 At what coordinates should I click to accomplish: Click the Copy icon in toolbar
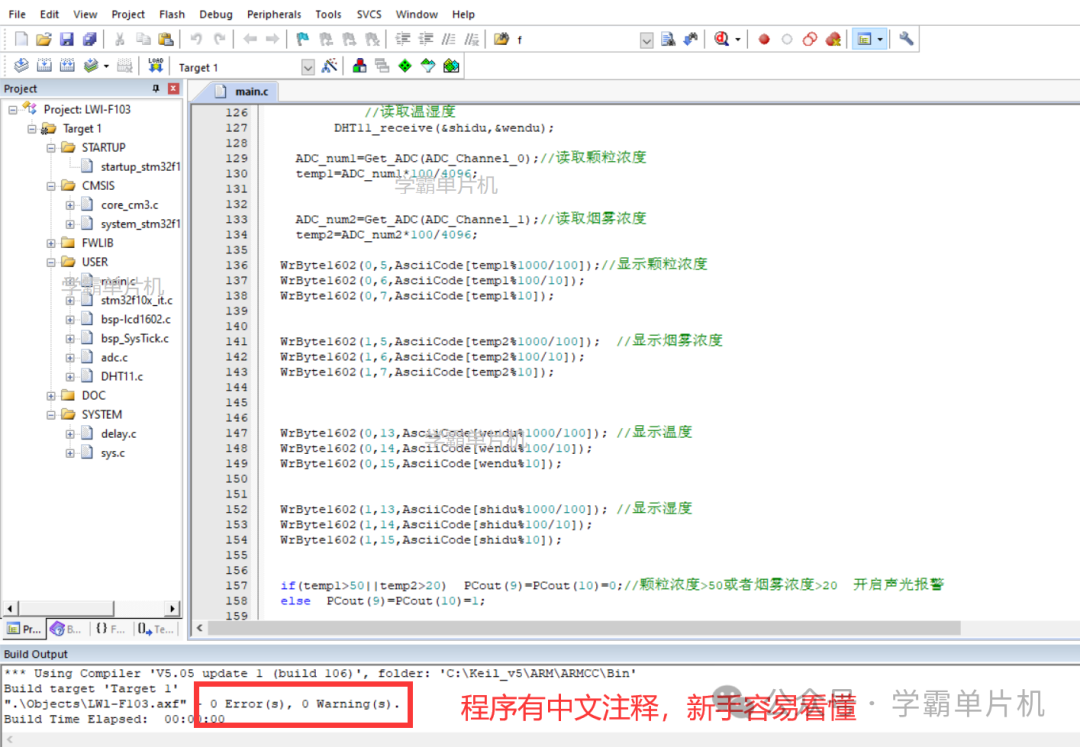tap(143, 39)
